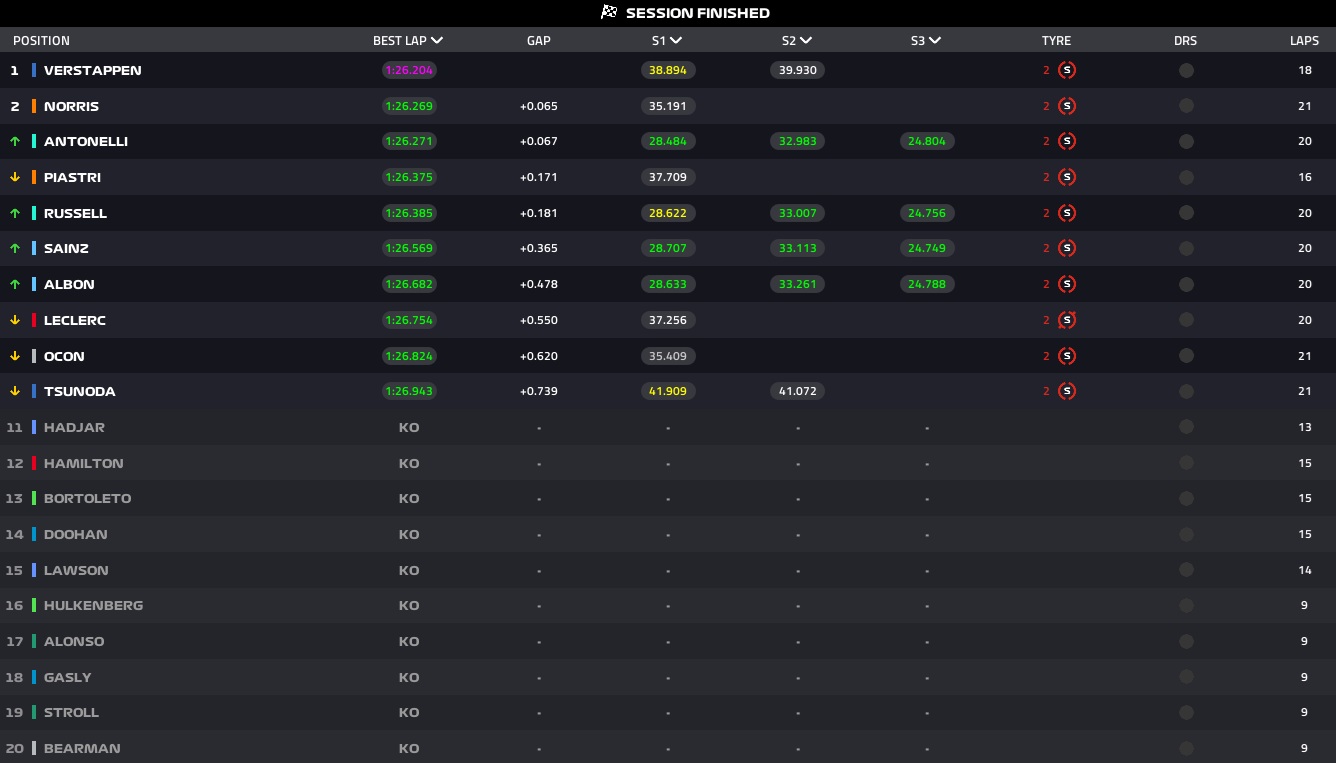Click Russell's soft tyre icon
This screenshot has height=763, width=1336.
[x=1067, y=213]
